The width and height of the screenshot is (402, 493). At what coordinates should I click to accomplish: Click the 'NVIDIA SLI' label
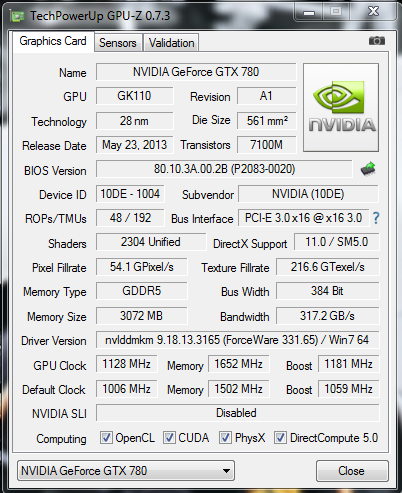coord(59,414)
